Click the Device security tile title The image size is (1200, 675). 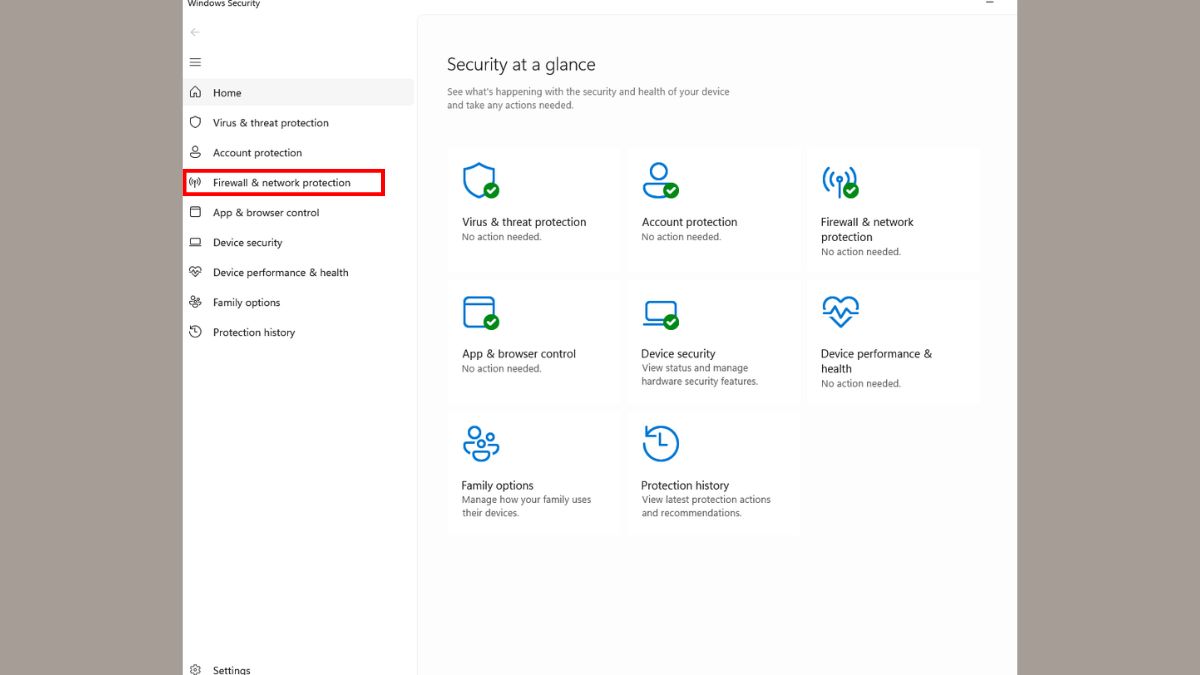tap(678, 353)
